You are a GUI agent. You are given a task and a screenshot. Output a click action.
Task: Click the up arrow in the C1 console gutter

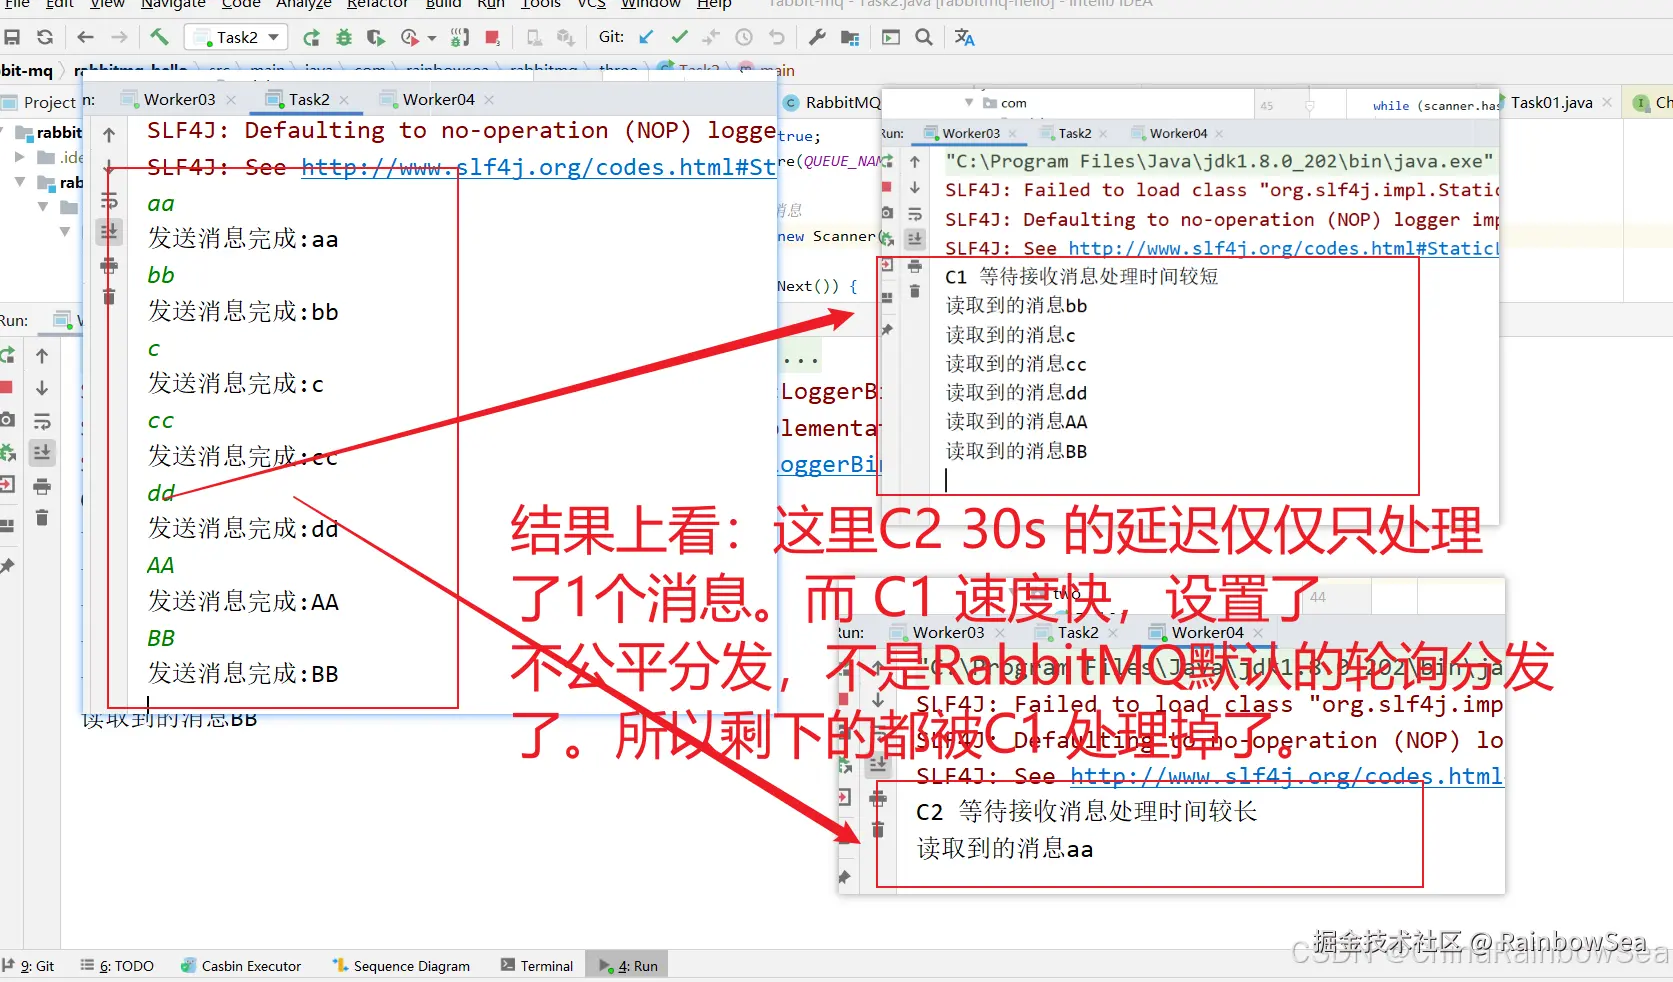[x=914, y=161]
